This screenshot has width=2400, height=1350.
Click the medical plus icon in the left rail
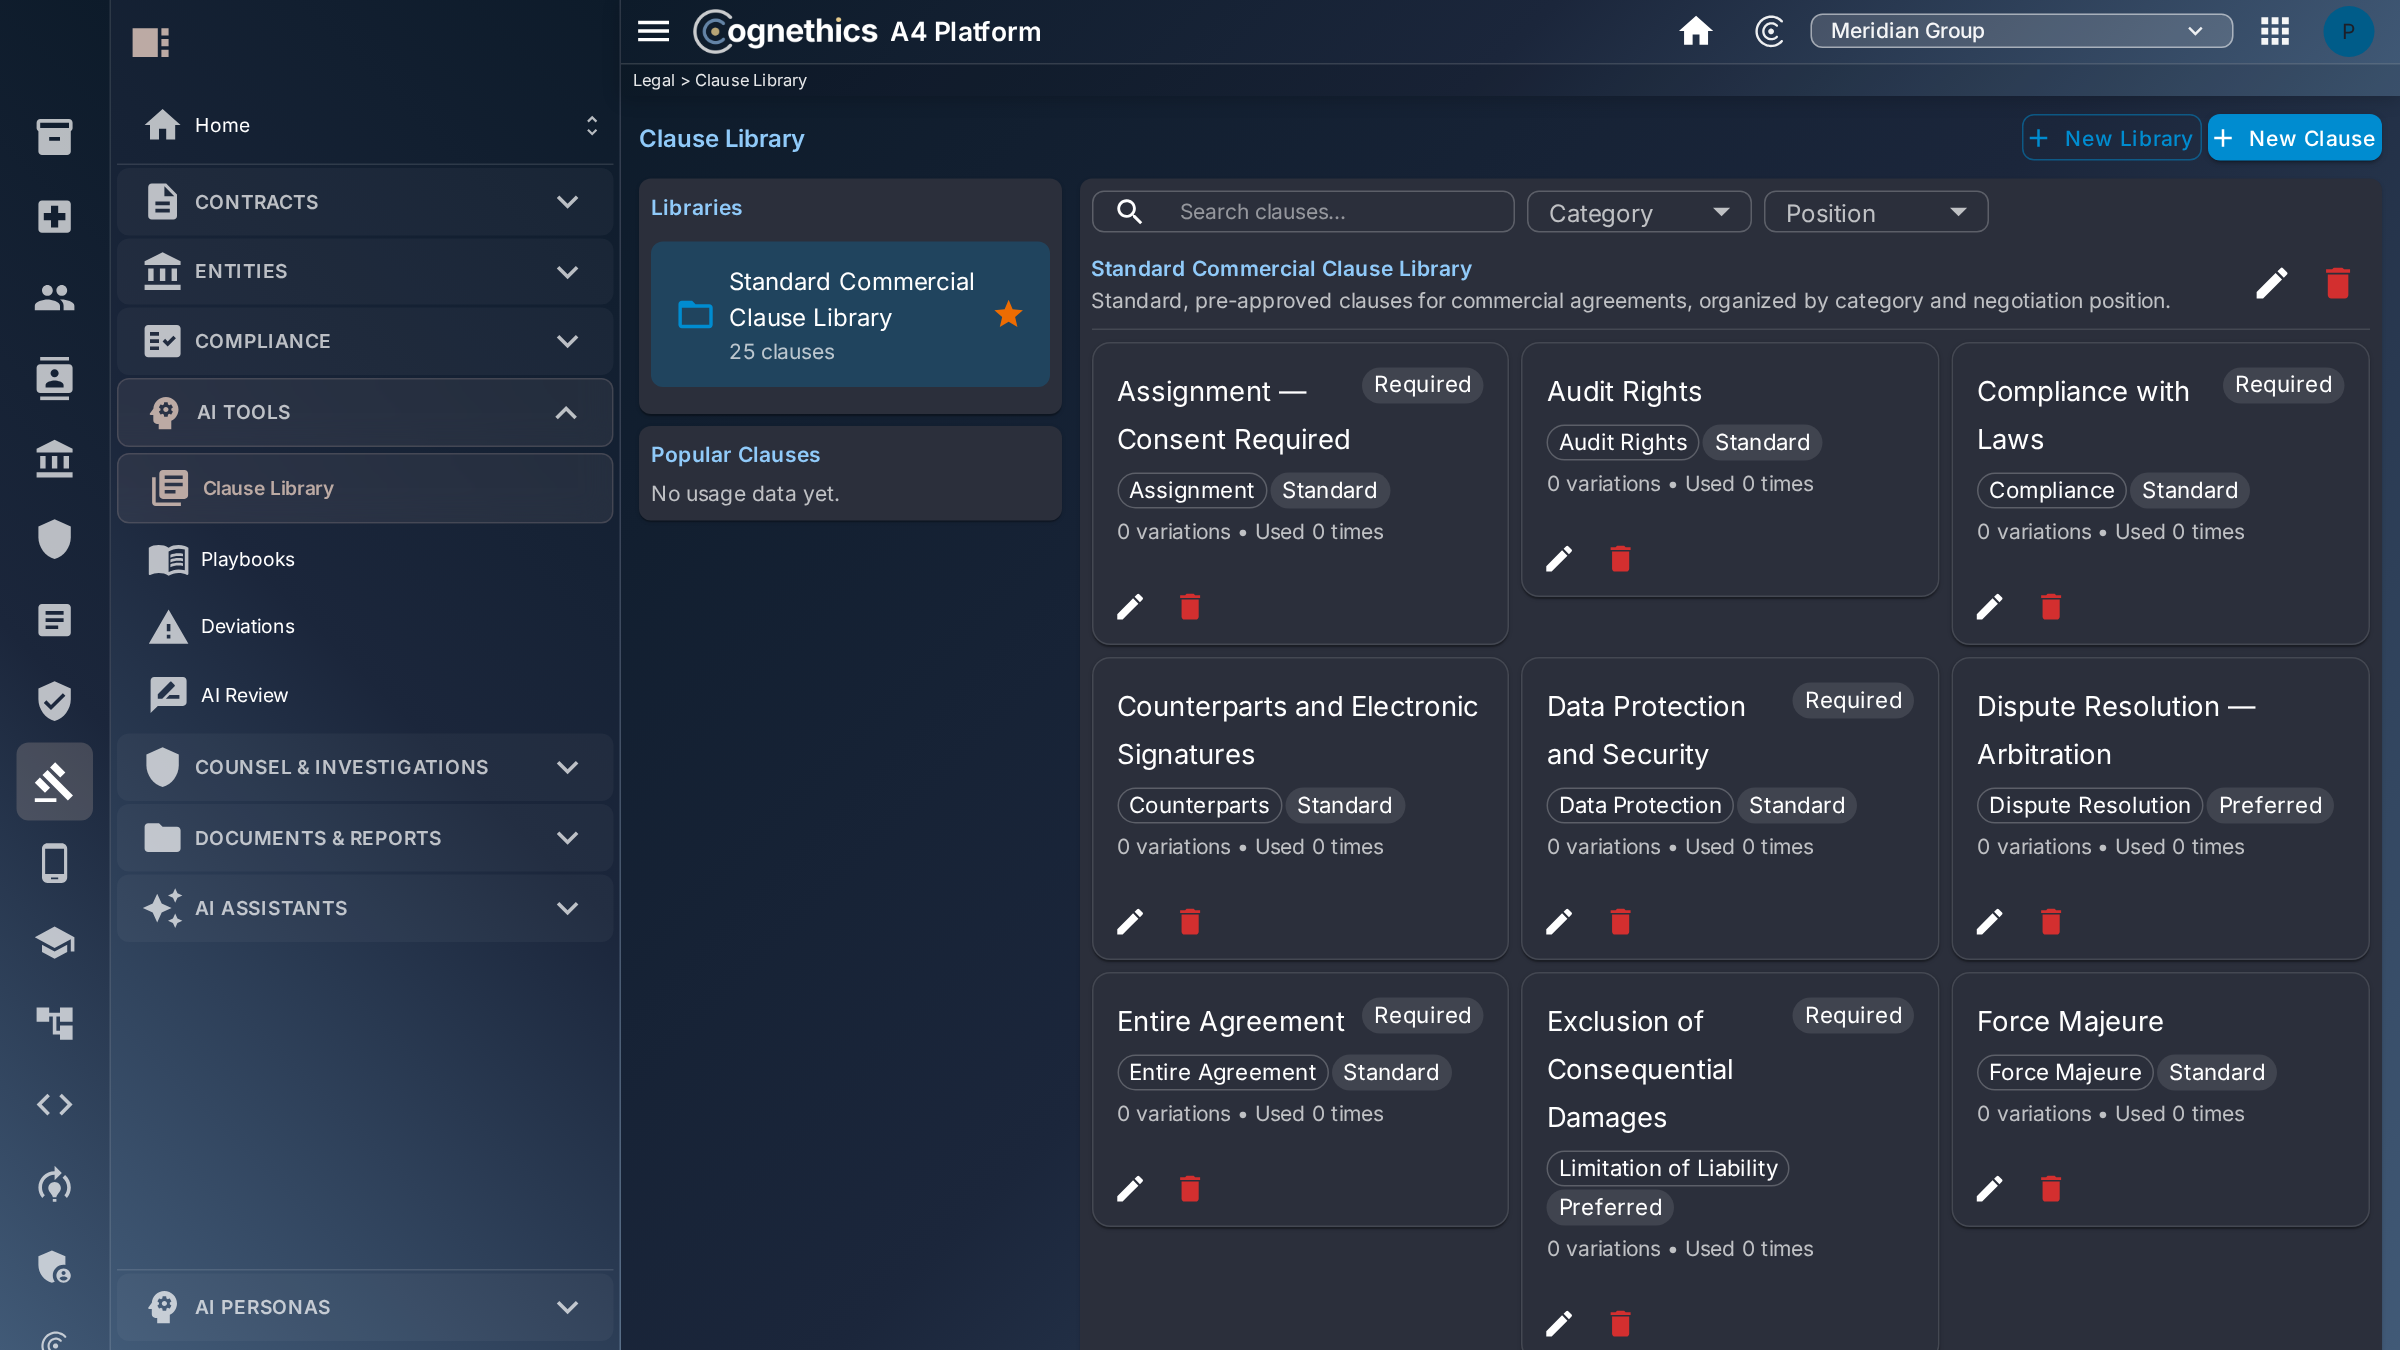[54, 217]
